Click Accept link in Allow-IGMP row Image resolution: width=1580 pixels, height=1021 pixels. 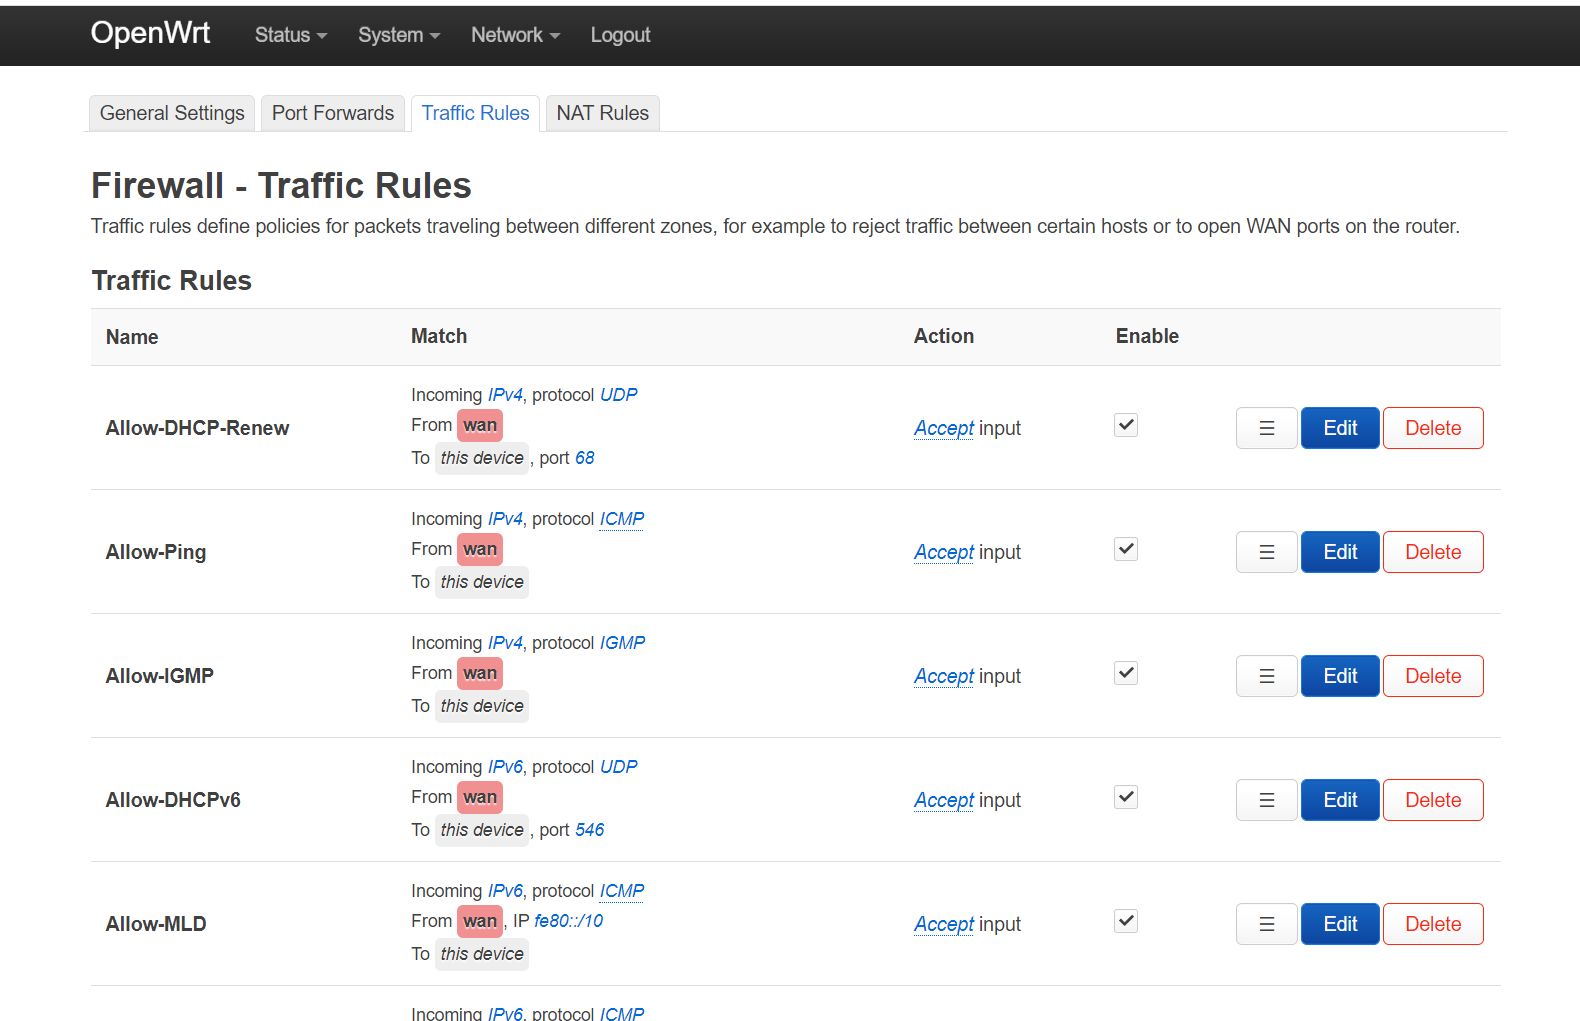[x=944, y=676]
